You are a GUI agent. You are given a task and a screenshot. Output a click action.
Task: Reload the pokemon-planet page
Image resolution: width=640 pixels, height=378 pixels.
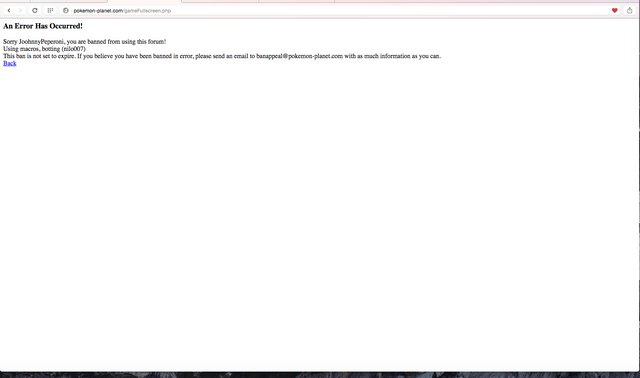click(x=35, y=11)
